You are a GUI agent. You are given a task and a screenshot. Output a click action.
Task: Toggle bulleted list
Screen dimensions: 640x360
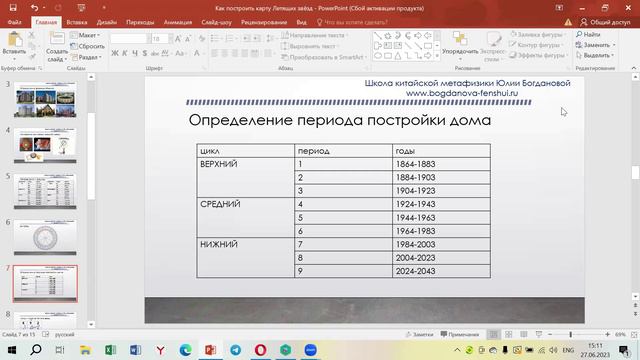(216, 38)
